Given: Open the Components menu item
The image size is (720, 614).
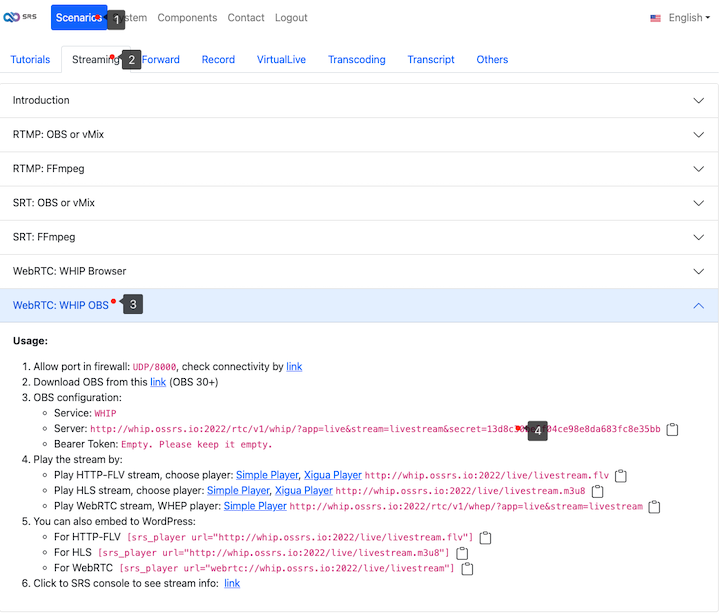Looking at the screenshot, I should tap(187, 18).
